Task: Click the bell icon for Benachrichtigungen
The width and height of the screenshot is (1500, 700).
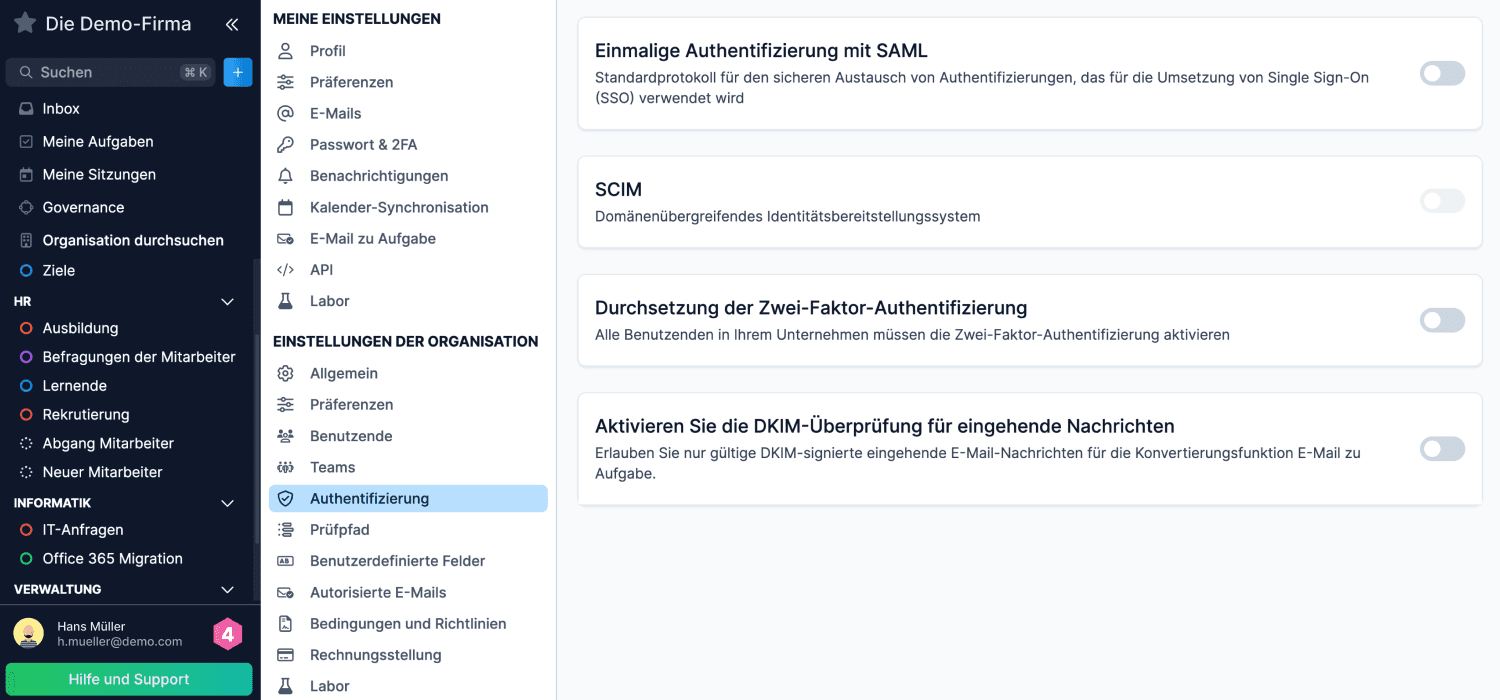Action: click(286, 176)
